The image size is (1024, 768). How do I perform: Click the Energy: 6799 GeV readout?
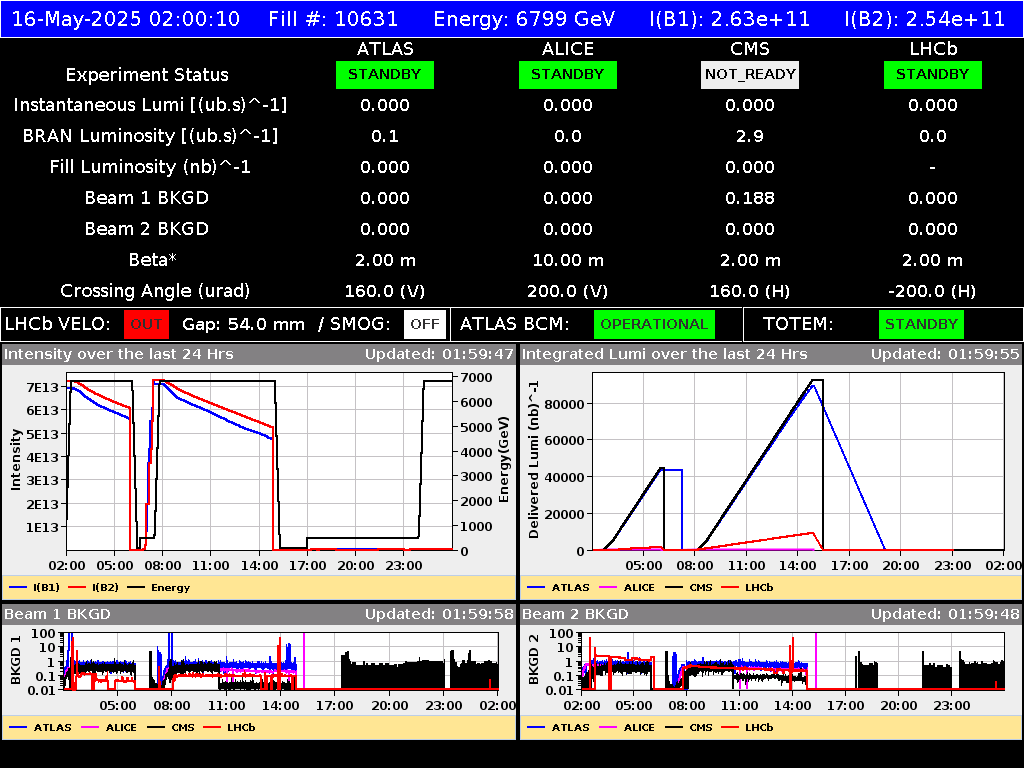pos(524,19)
